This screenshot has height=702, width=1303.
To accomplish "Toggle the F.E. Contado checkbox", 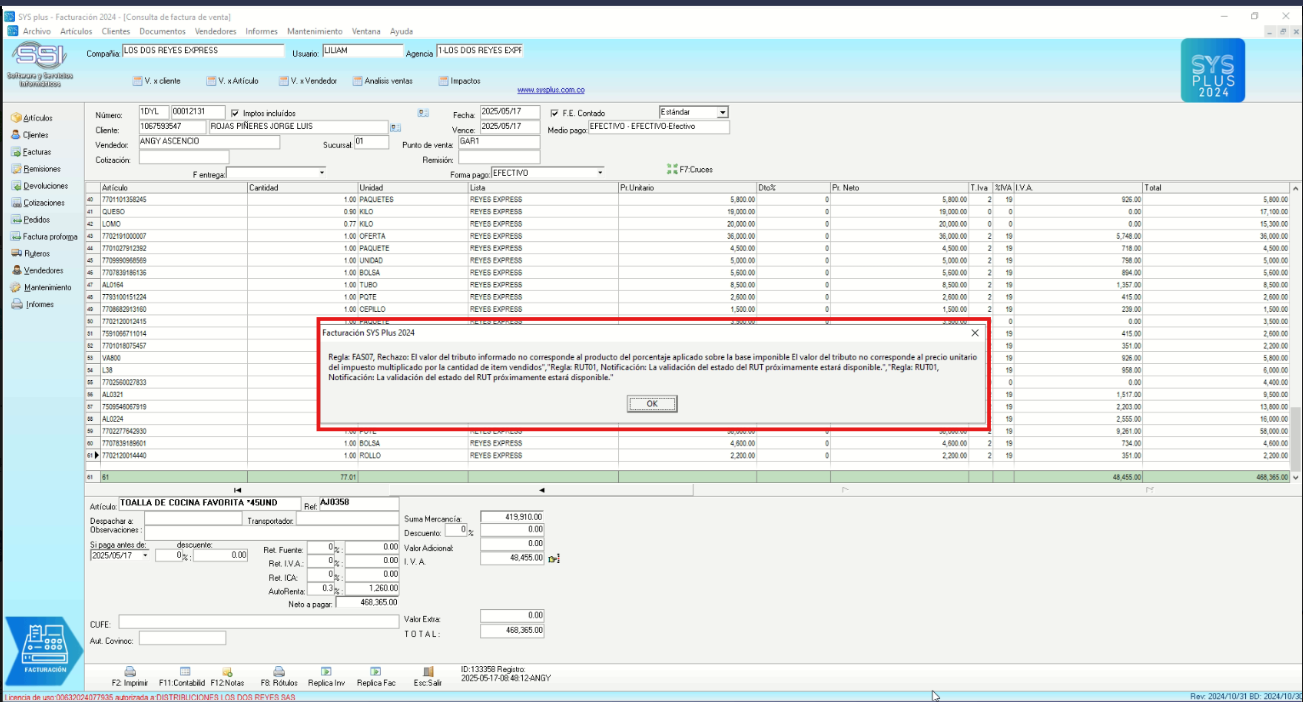I will [x=554, y=113].
